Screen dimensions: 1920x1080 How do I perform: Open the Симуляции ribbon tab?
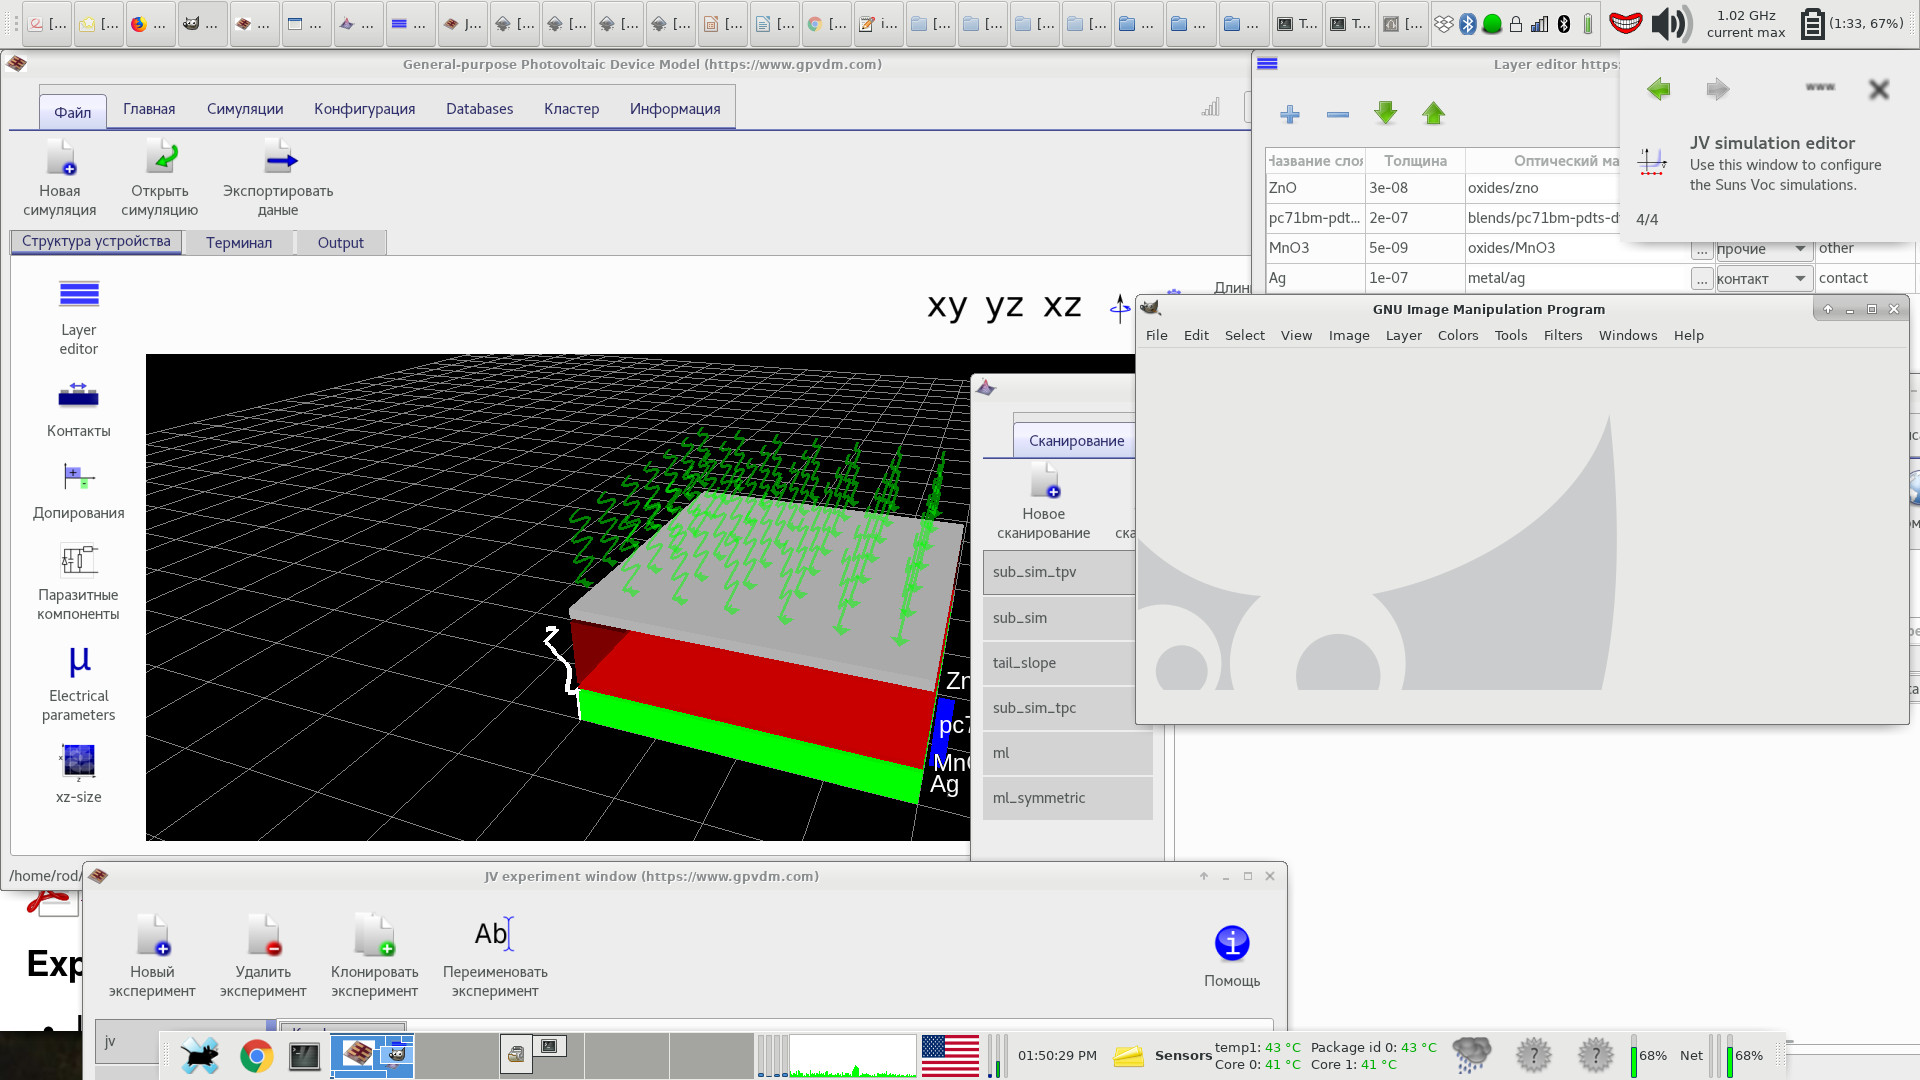tap(245, 109)
